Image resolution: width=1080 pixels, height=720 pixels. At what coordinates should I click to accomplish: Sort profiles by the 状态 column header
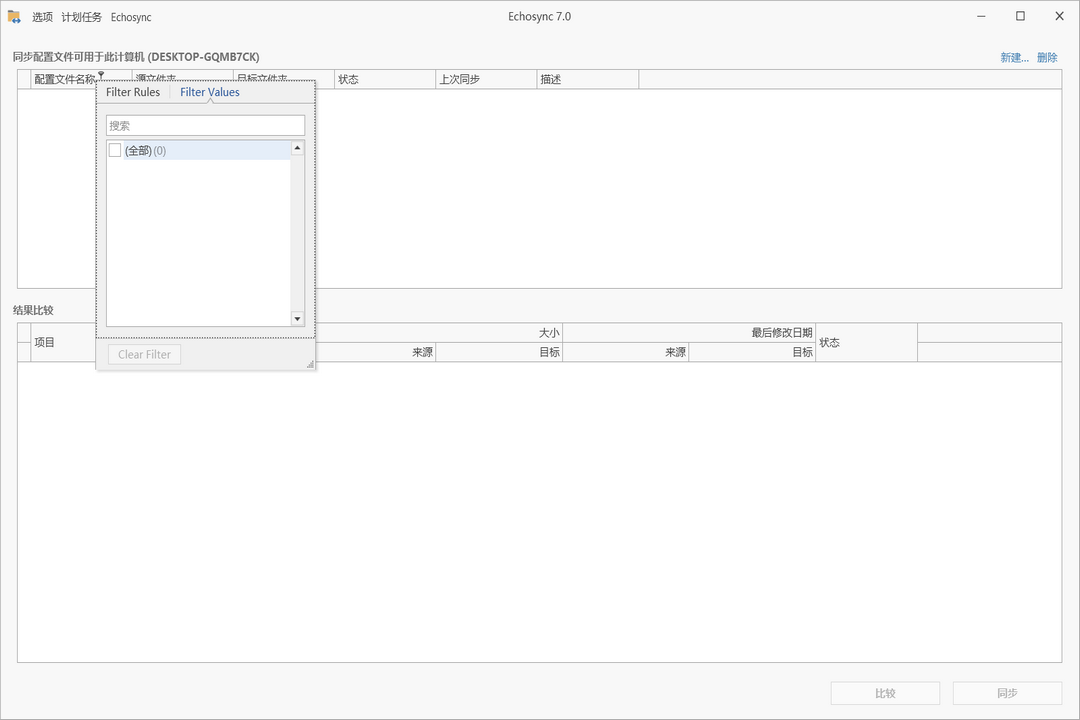click(385, 78)
